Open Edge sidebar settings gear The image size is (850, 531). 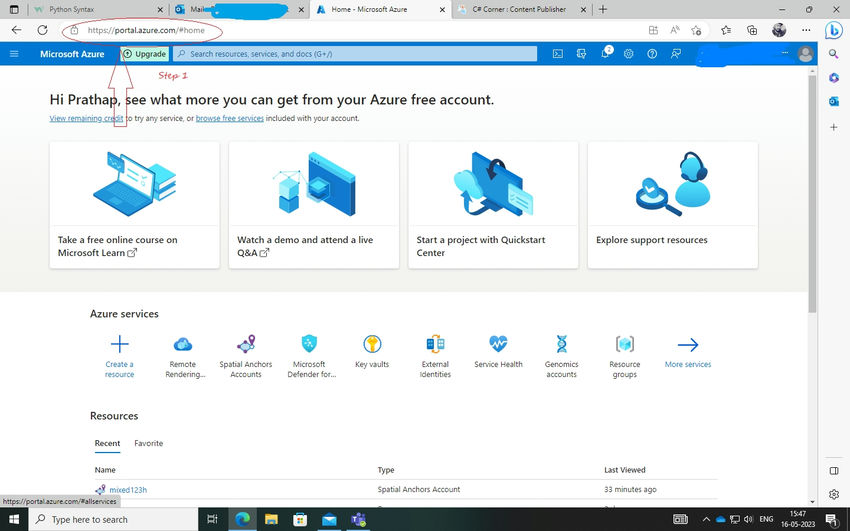[x=834, y=494]
